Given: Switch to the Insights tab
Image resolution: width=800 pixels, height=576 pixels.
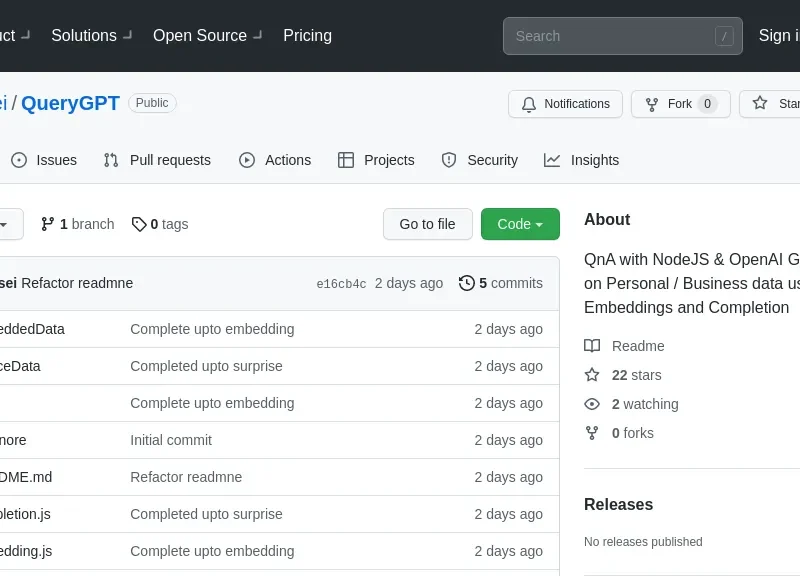Looking at the screenshot, I should [x=581, y=160].
